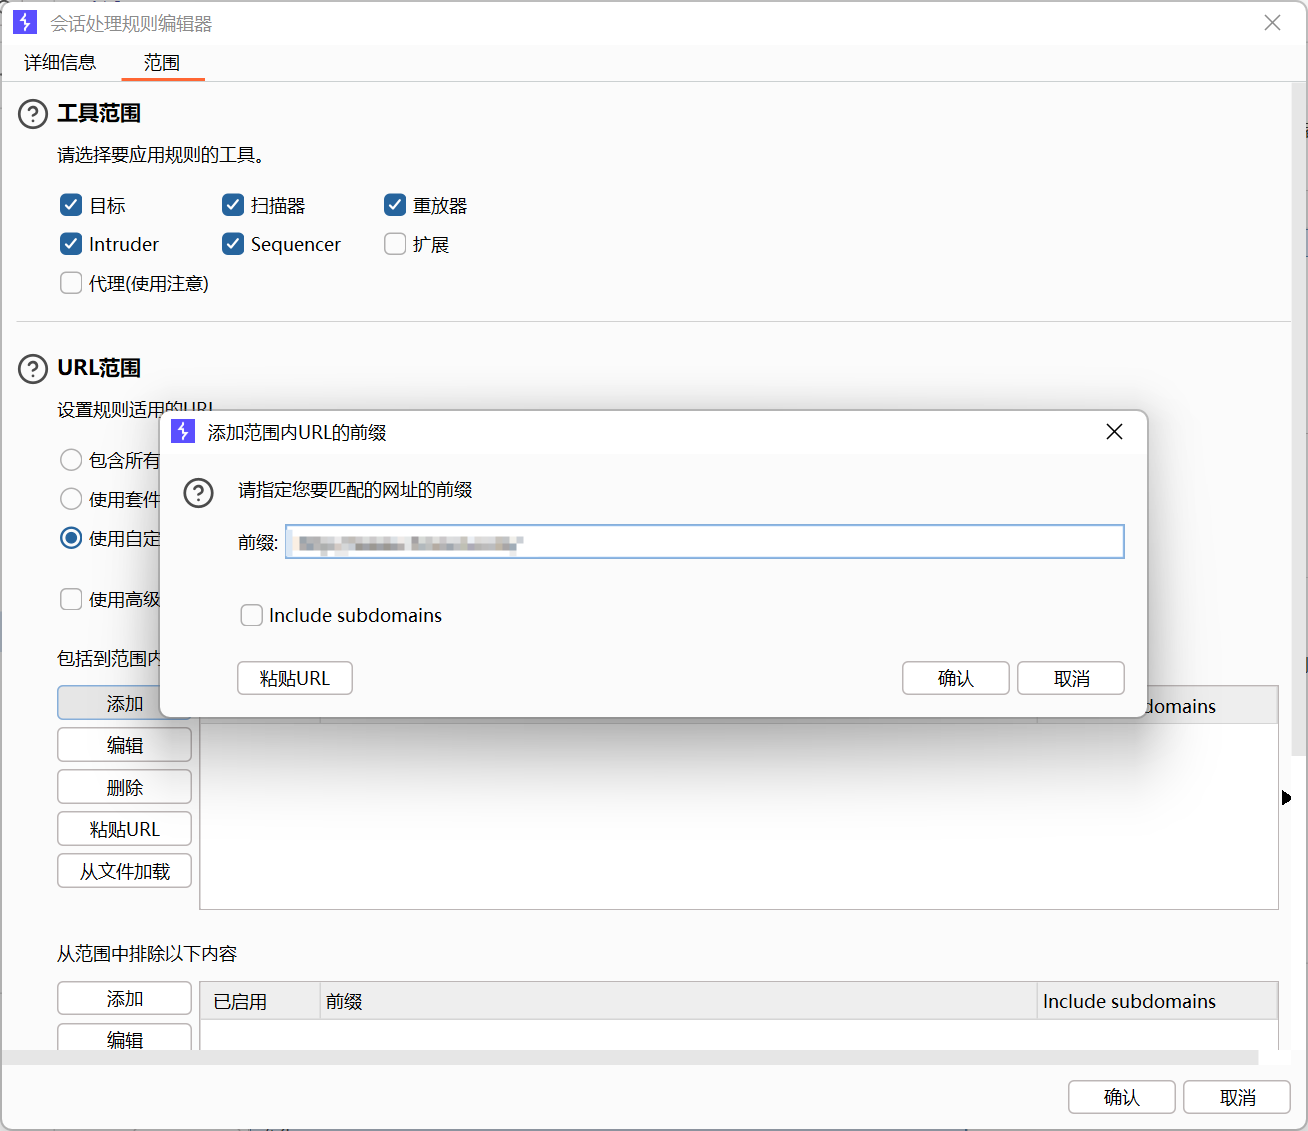Toggle the Intruder checkbox

point(71,244)
